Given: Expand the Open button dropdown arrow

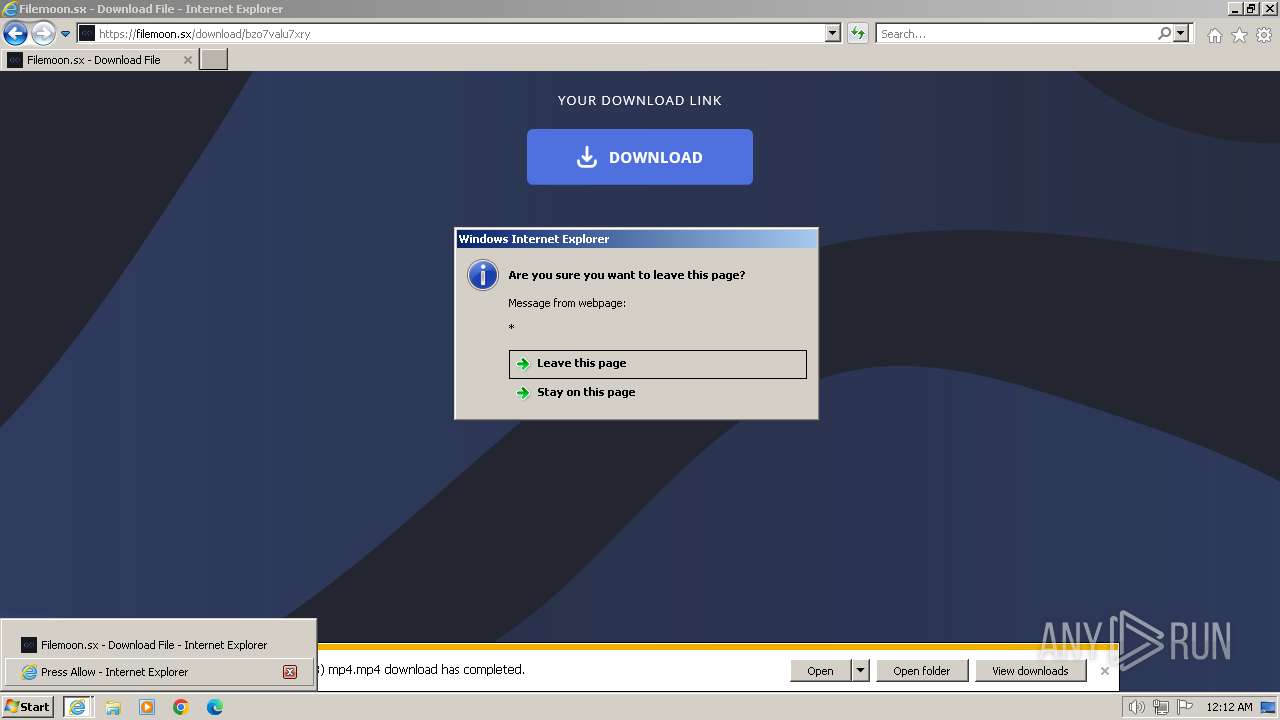Looking at the screenshot, I should (x=860, y=671).
